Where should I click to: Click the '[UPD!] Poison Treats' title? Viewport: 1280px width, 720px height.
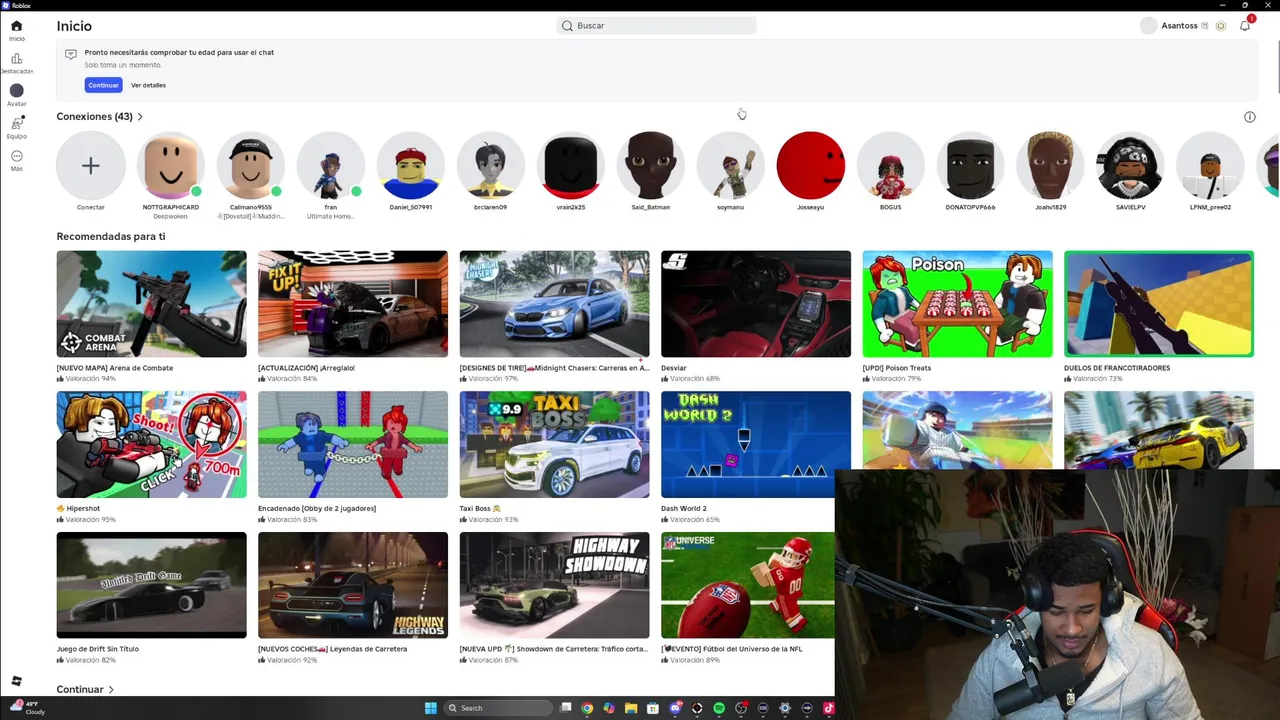897,368
